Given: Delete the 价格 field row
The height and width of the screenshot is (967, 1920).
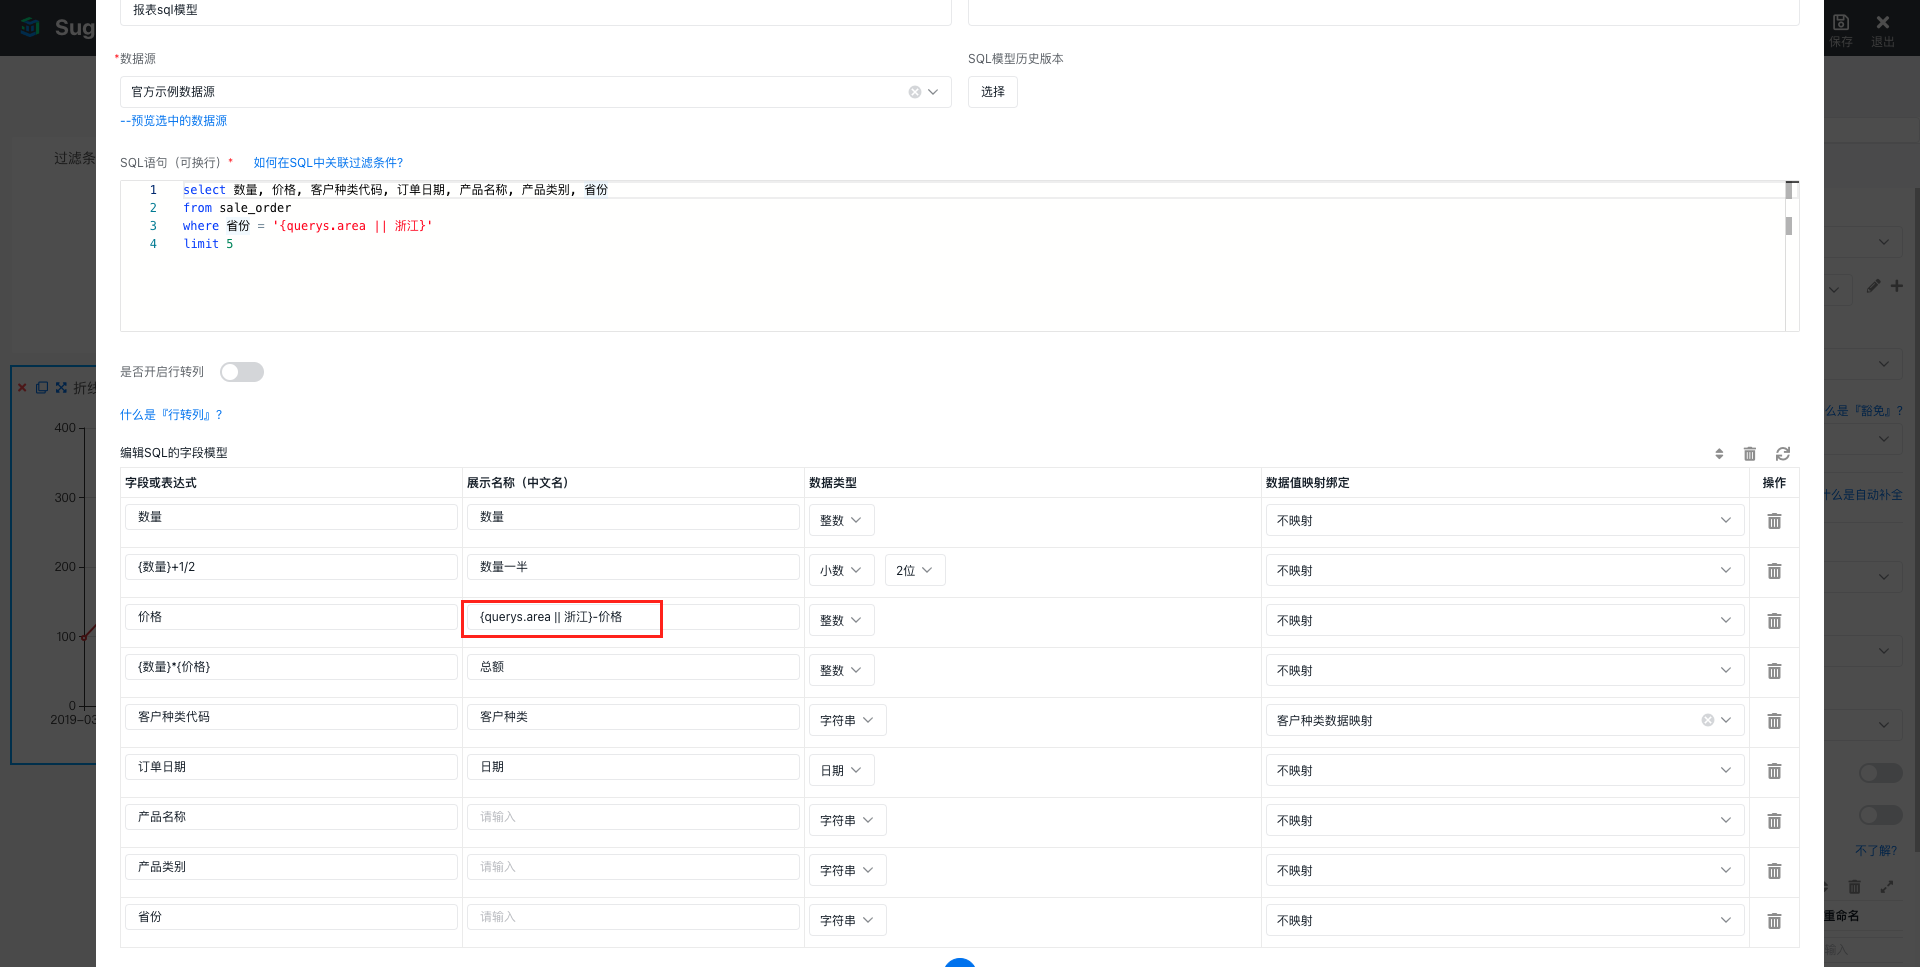Looking at the screenshot, I should pyautogui.click(x=1774, y=621).
